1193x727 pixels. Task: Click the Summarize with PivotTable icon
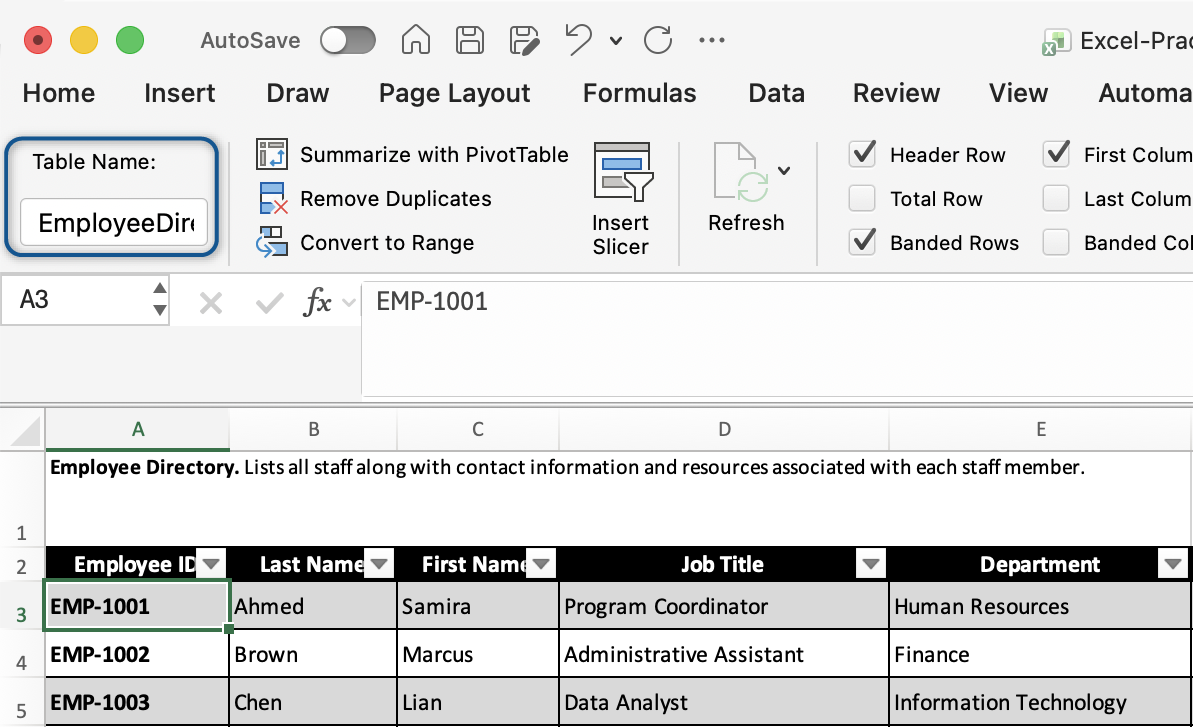pos(272,154)
